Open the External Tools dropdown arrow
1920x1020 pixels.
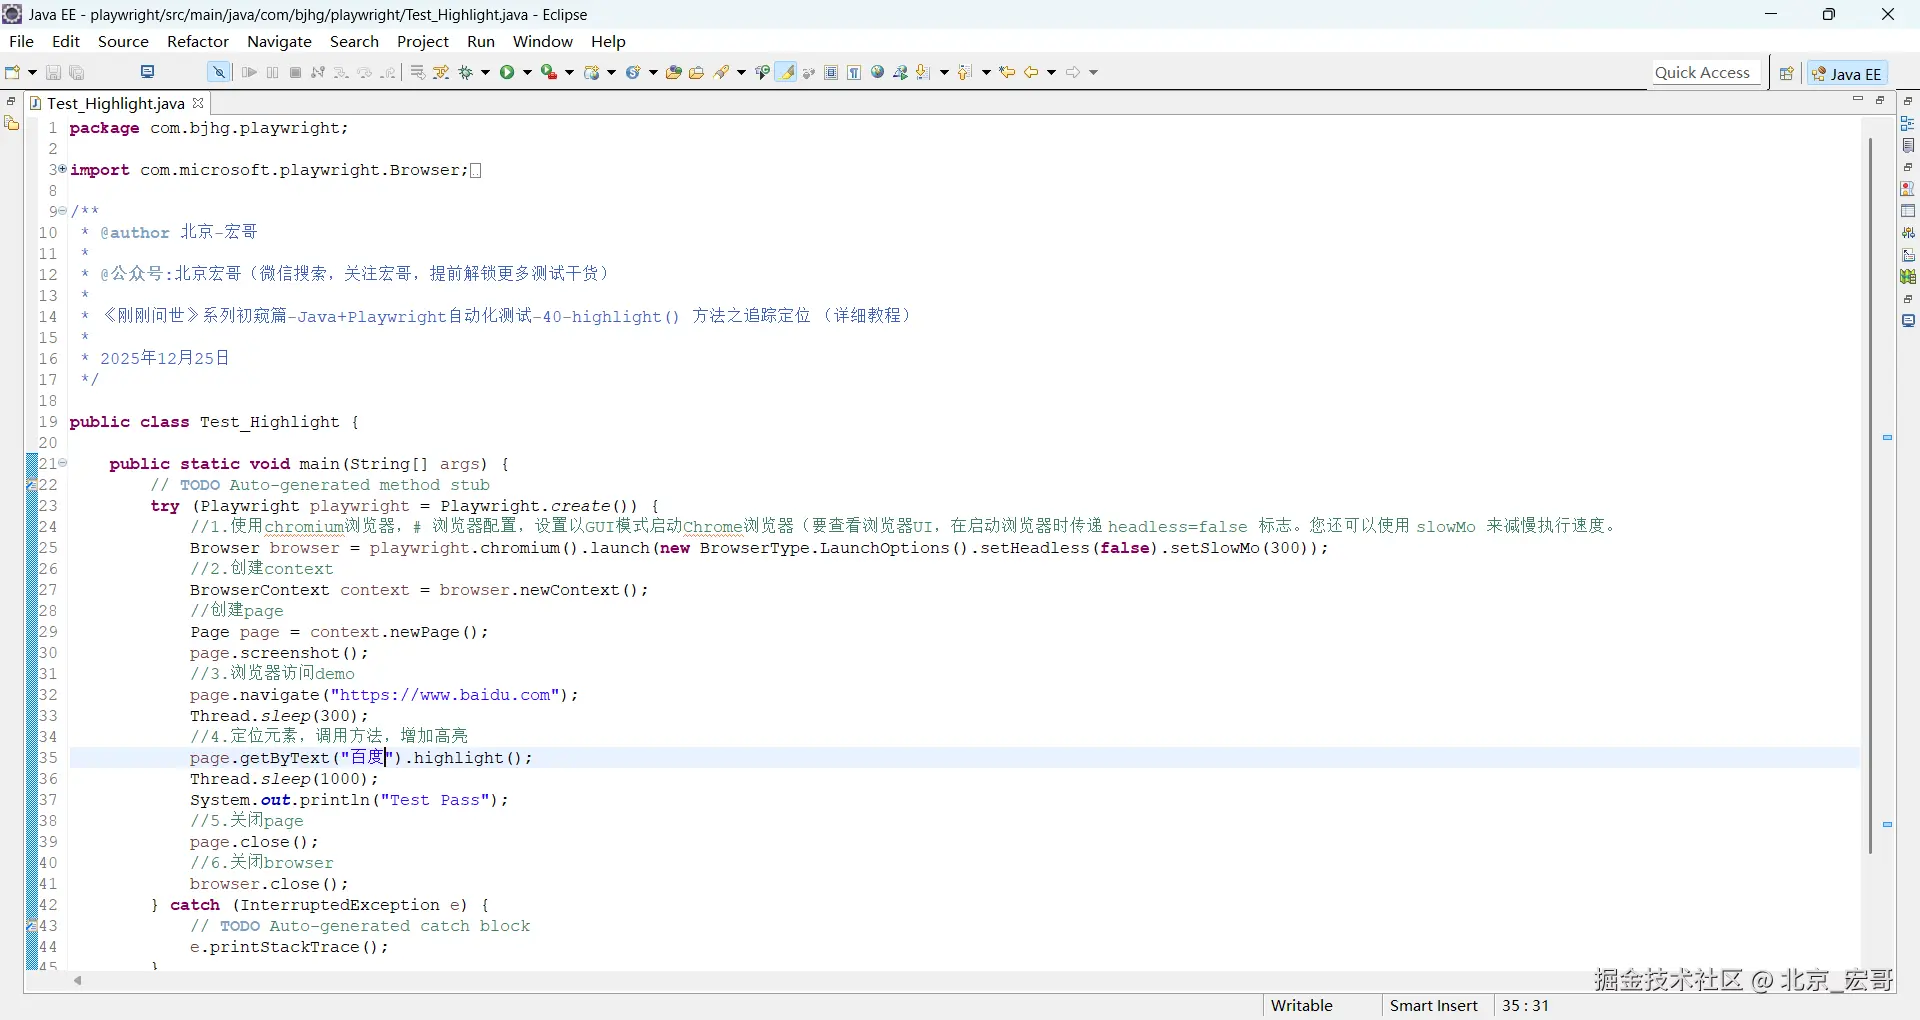pyautogui.click(x=570, y=72)
